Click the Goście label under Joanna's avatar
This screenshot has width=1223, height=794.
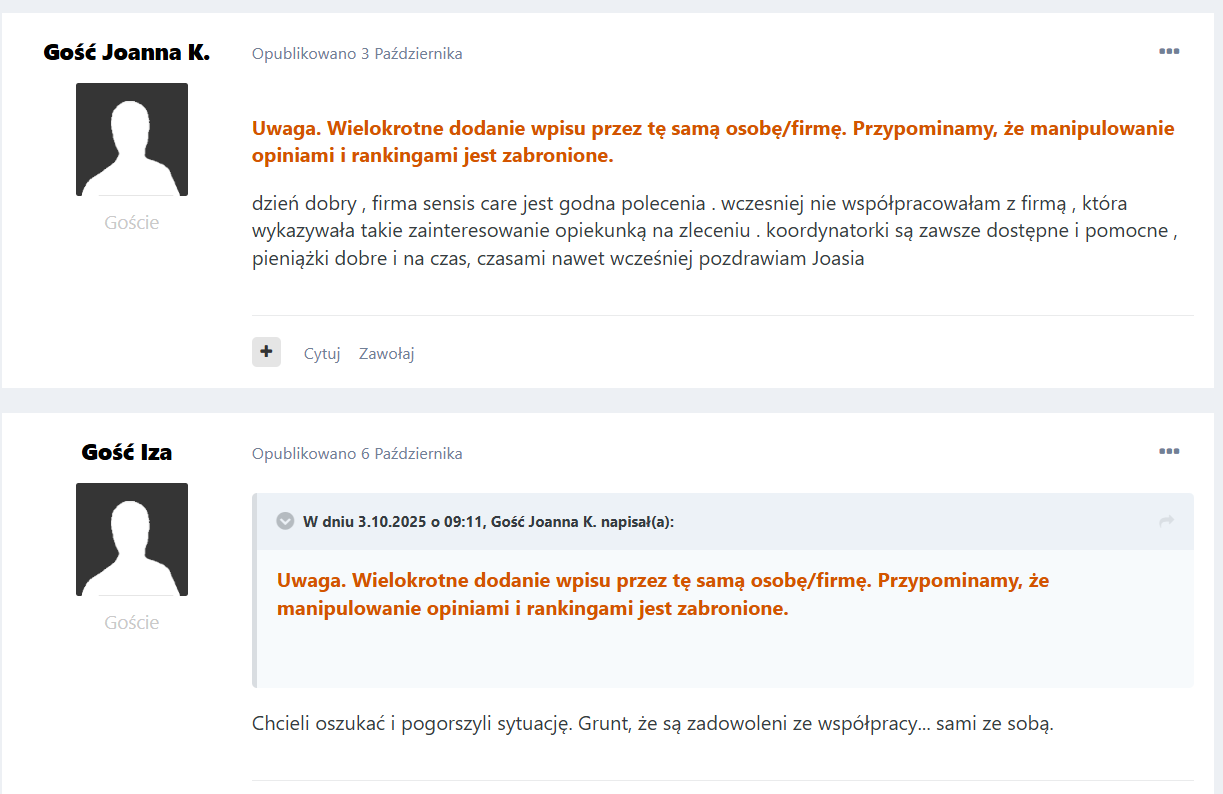click(132, 222)
